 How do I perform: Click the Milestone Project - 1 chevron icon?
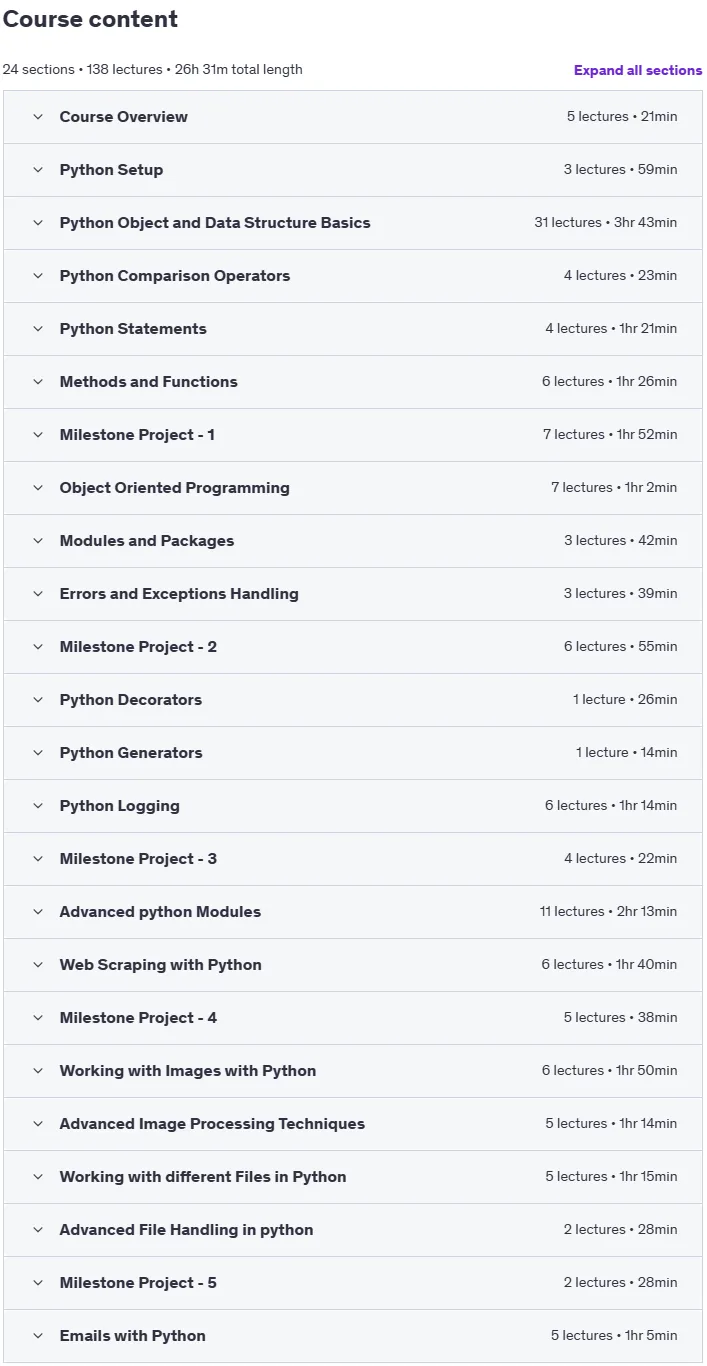click(38, 435)
